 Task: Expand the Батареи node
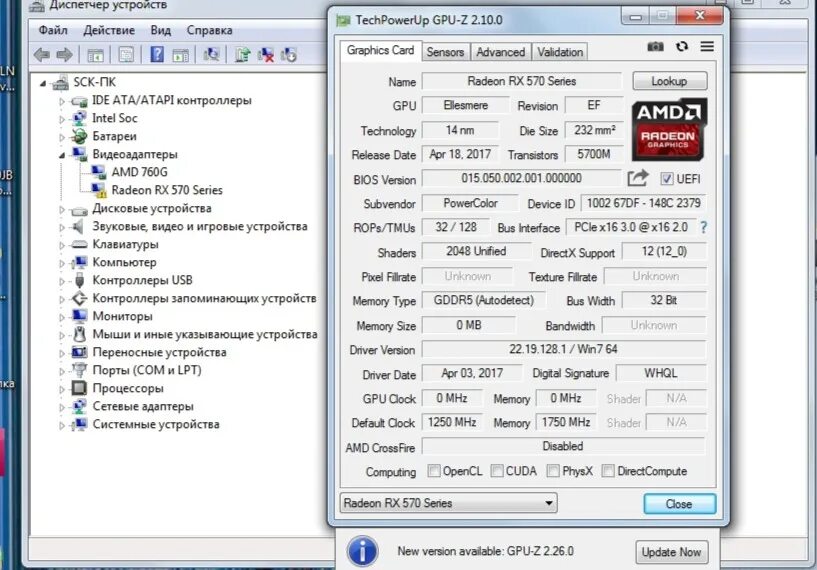click(x=61, y=138)
